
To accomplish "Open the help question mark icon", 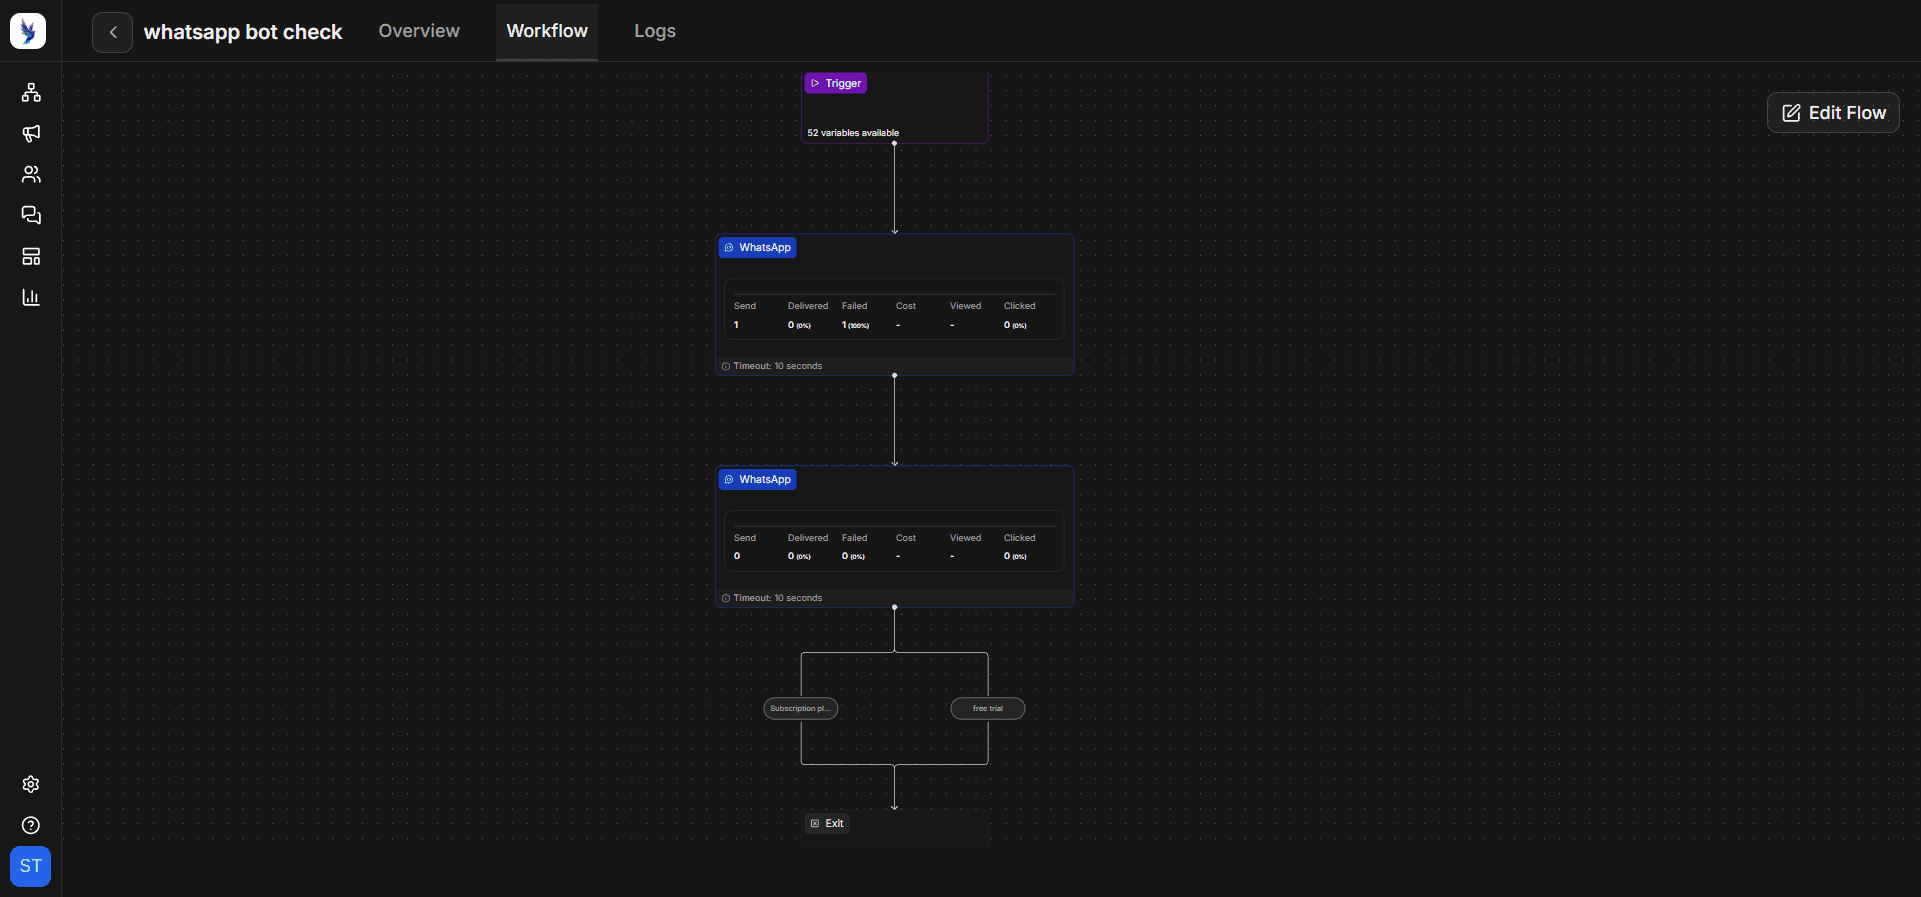I will 31,825.
